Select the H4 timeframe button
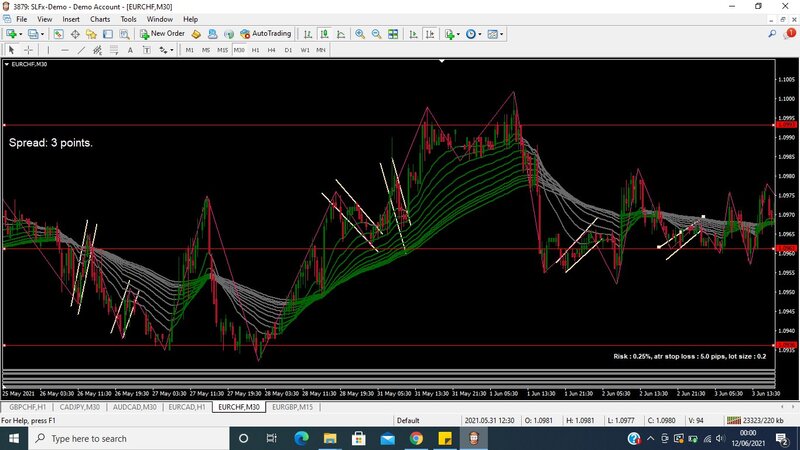 (271, 49)
